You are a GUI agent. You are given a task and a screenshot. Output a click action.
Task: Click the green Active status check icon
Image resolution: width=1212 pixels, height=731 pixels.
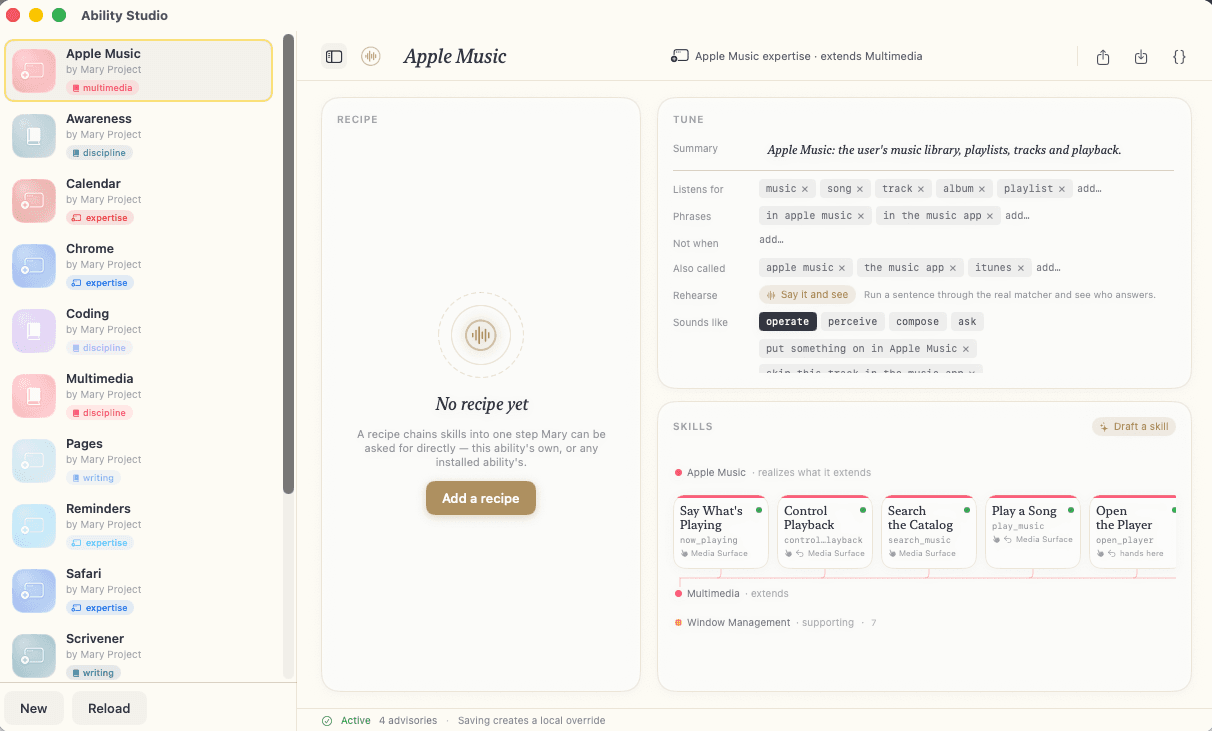[327, 720]
